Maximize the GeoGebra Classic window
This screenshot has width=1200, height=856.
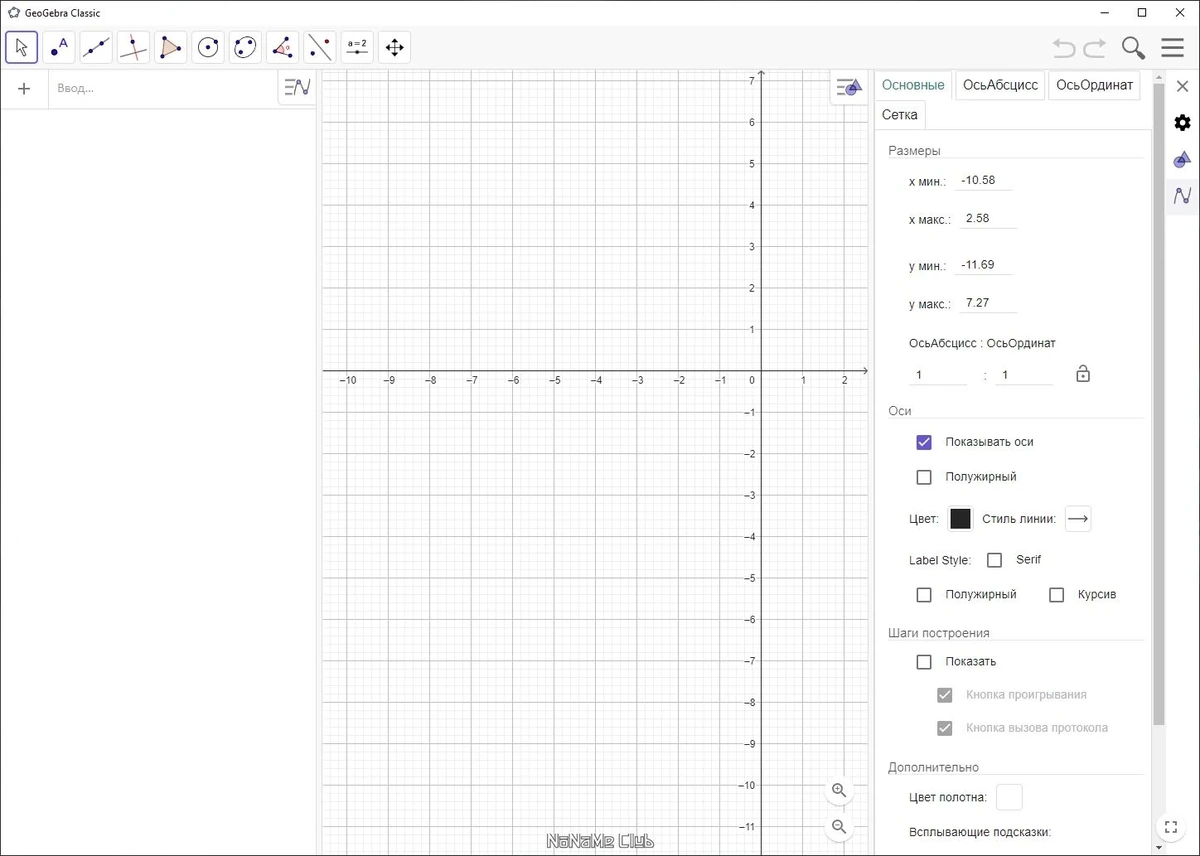tap(1142, 13)
